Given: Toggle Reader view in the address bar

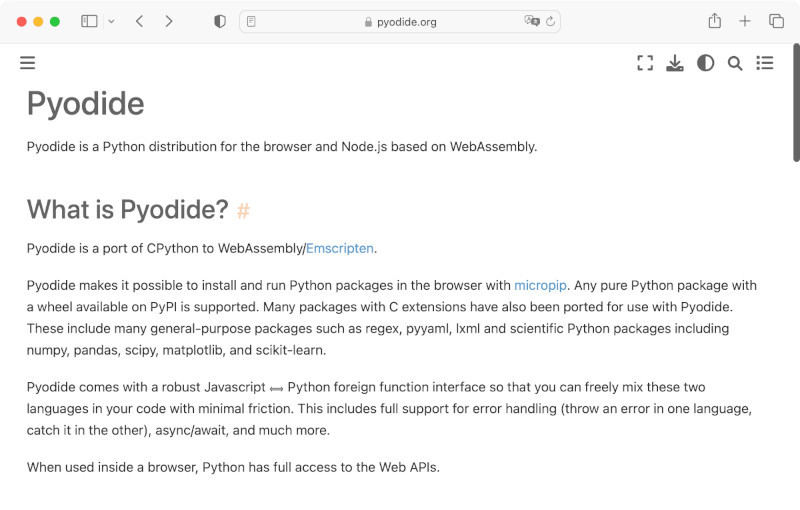Looking at the screenshot, I should [251, 21].
